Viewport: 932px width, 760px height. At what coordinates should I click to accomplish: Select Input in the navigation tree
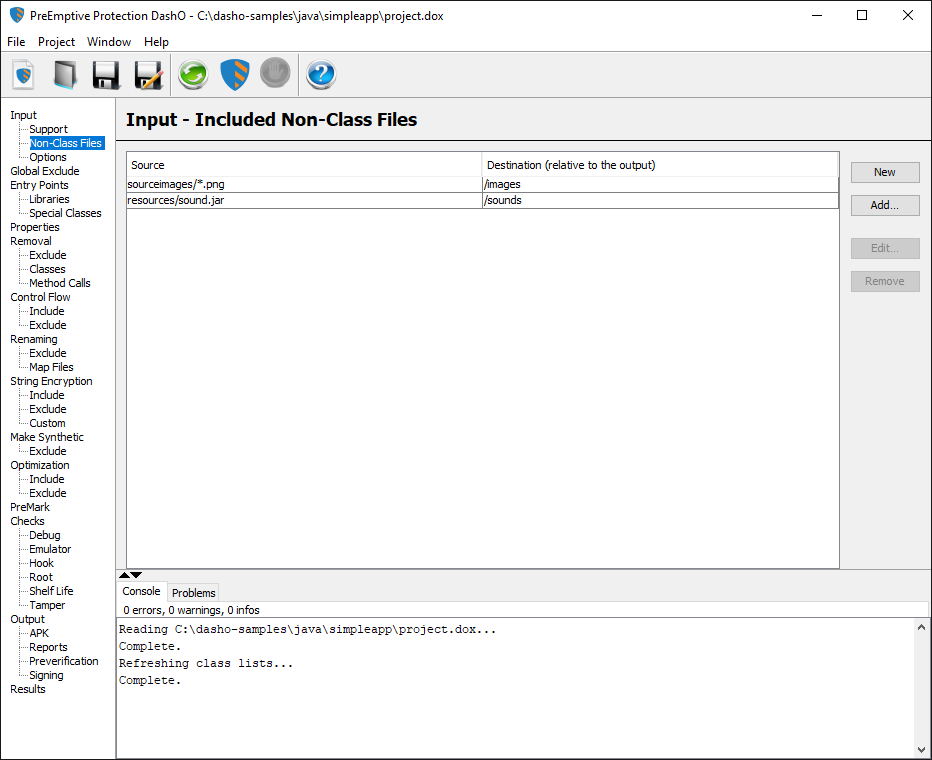click(23, 115)
